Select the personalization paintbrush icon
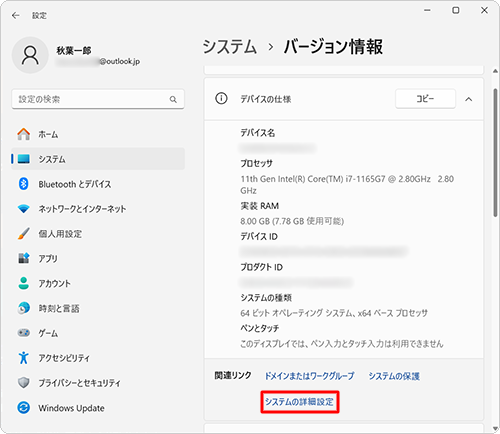500x434 pixels. point(24,234)
